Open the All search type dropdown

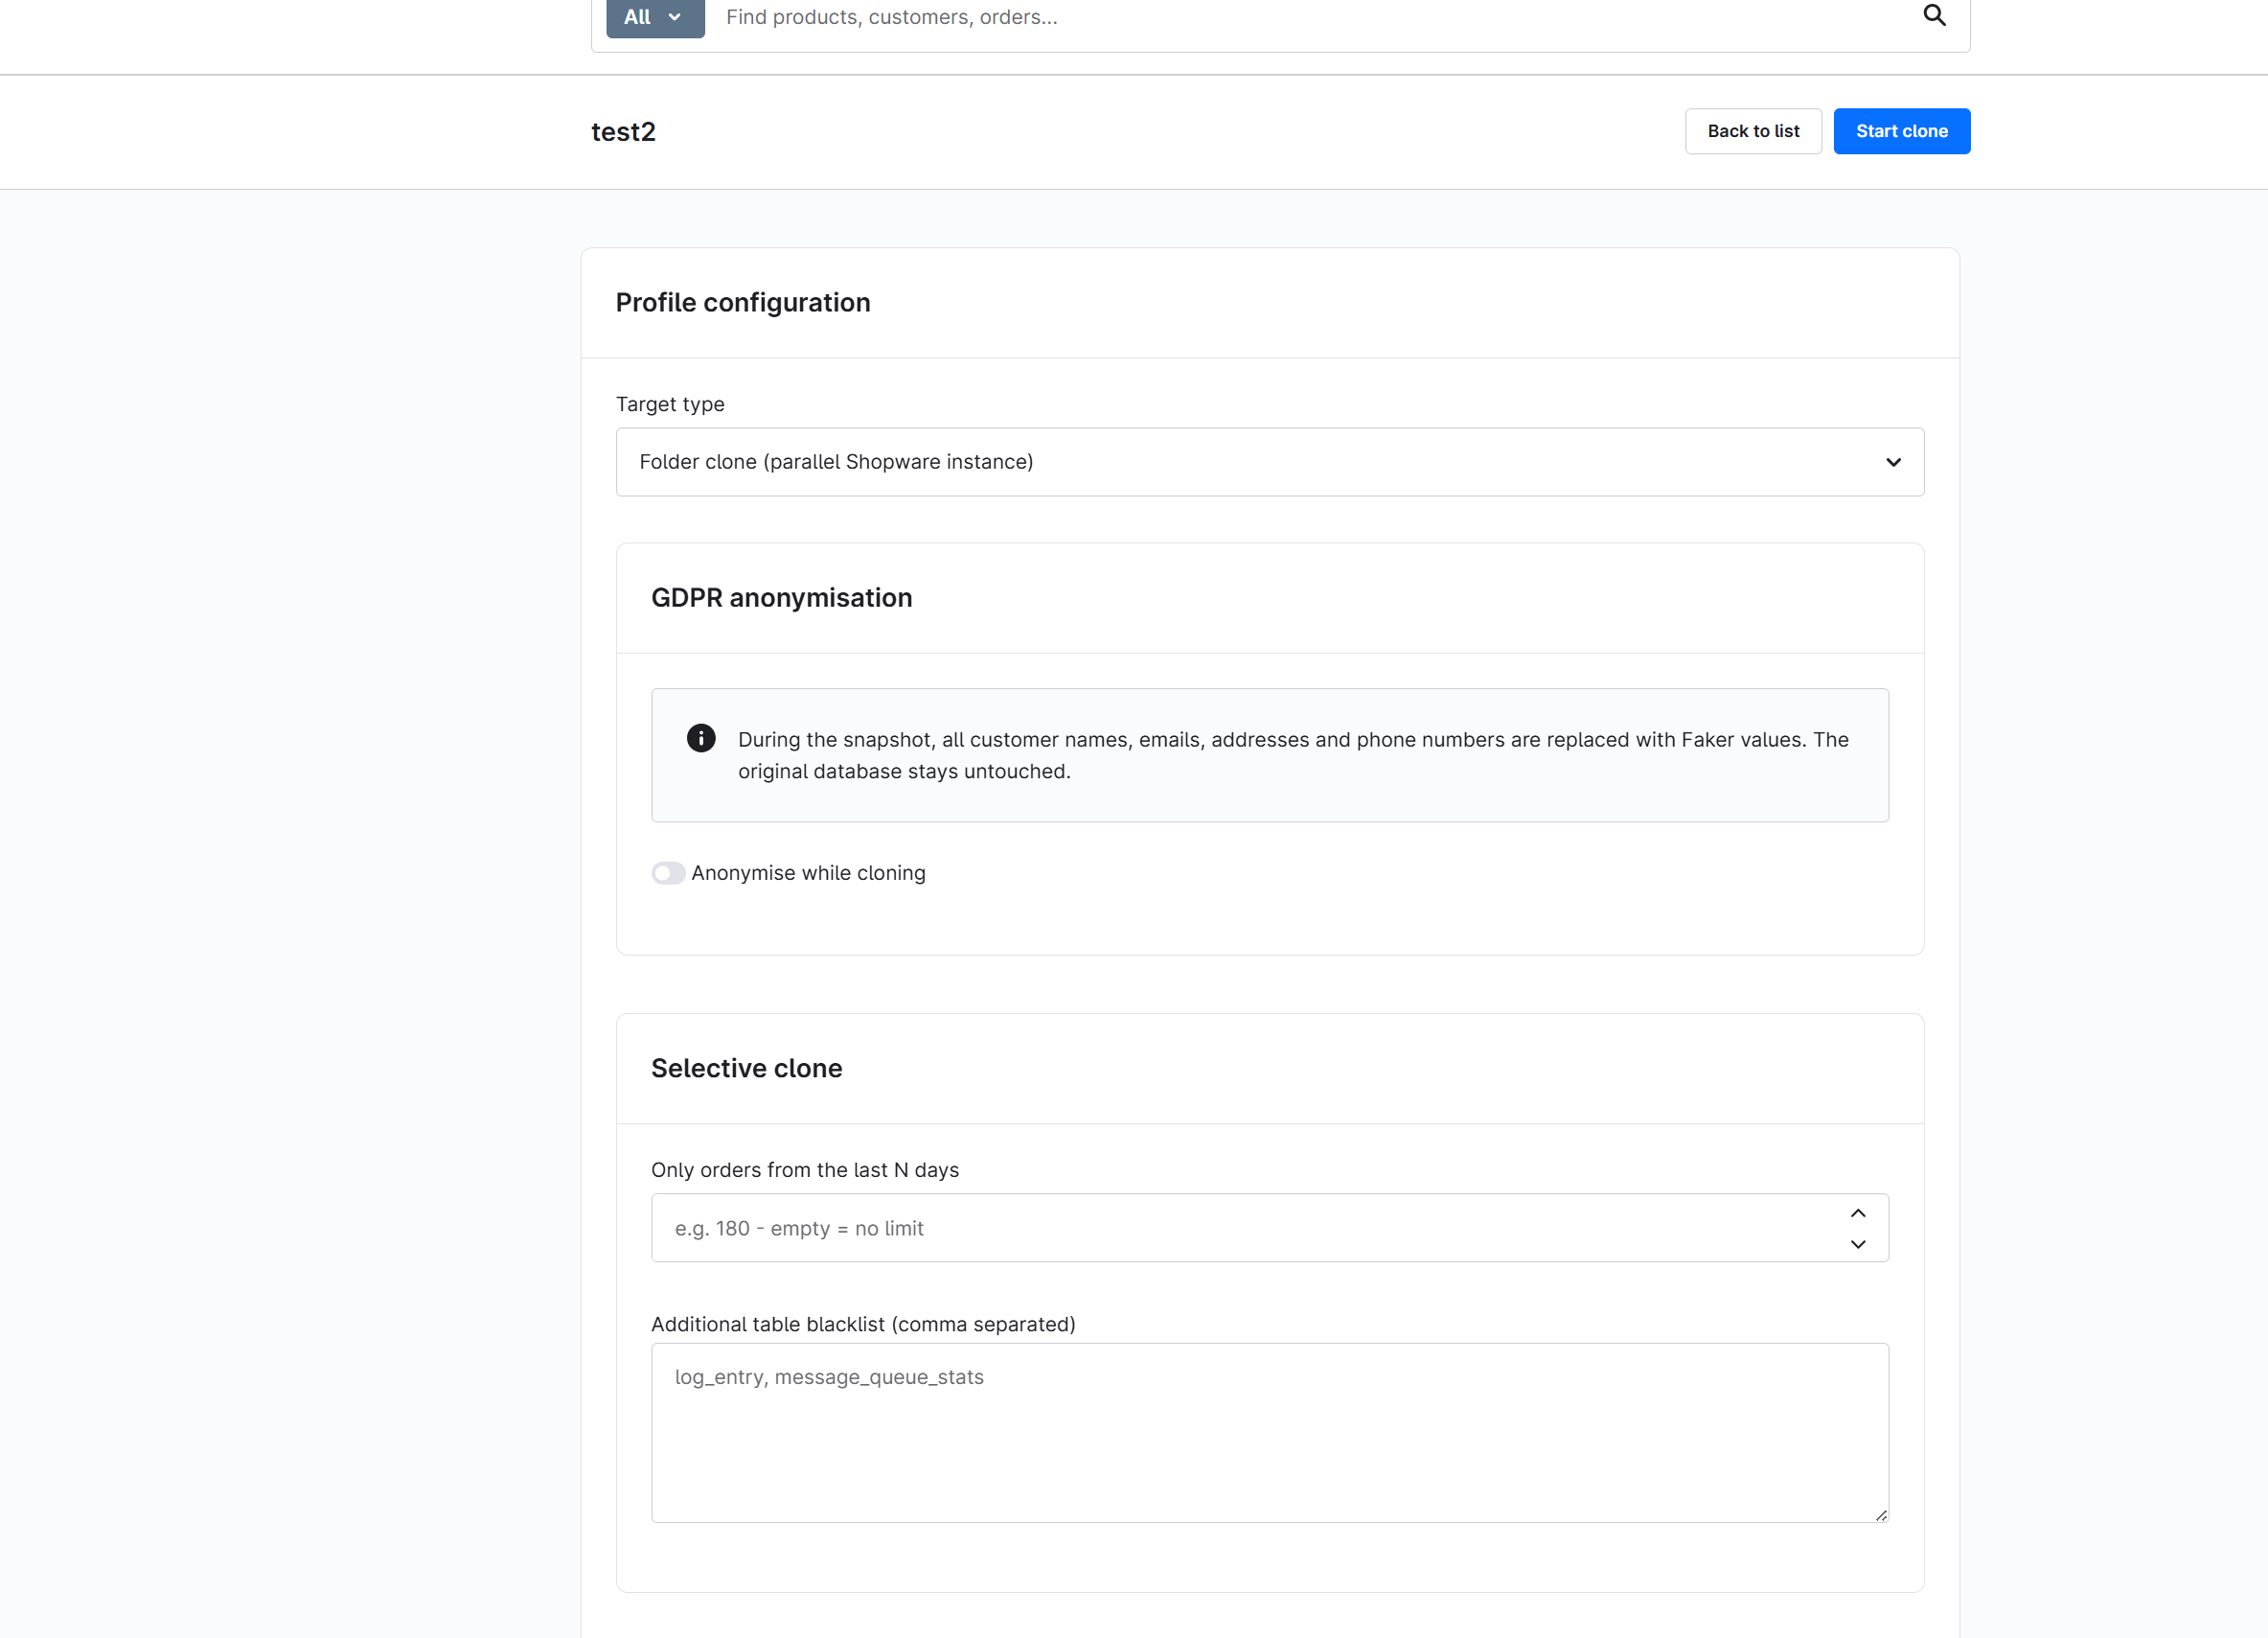point(655,17)
